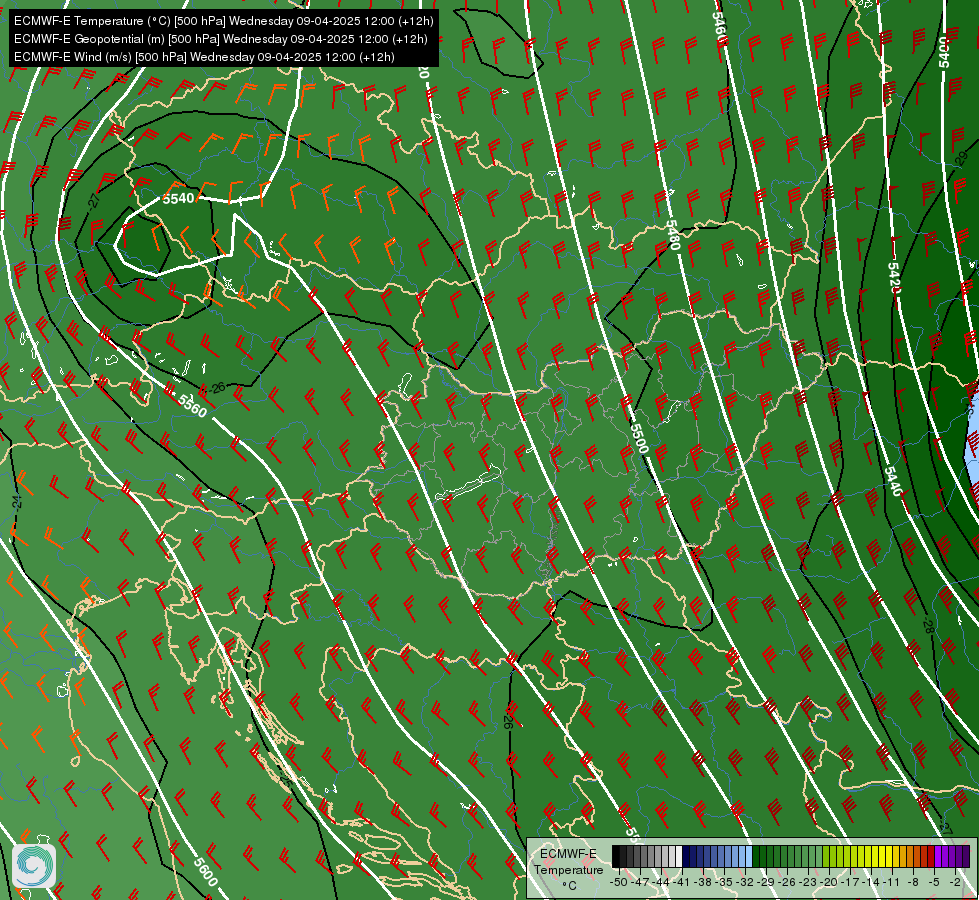Click the 5600 geopotential contour label
Screen dimensions: 979x900
[205, 872]
